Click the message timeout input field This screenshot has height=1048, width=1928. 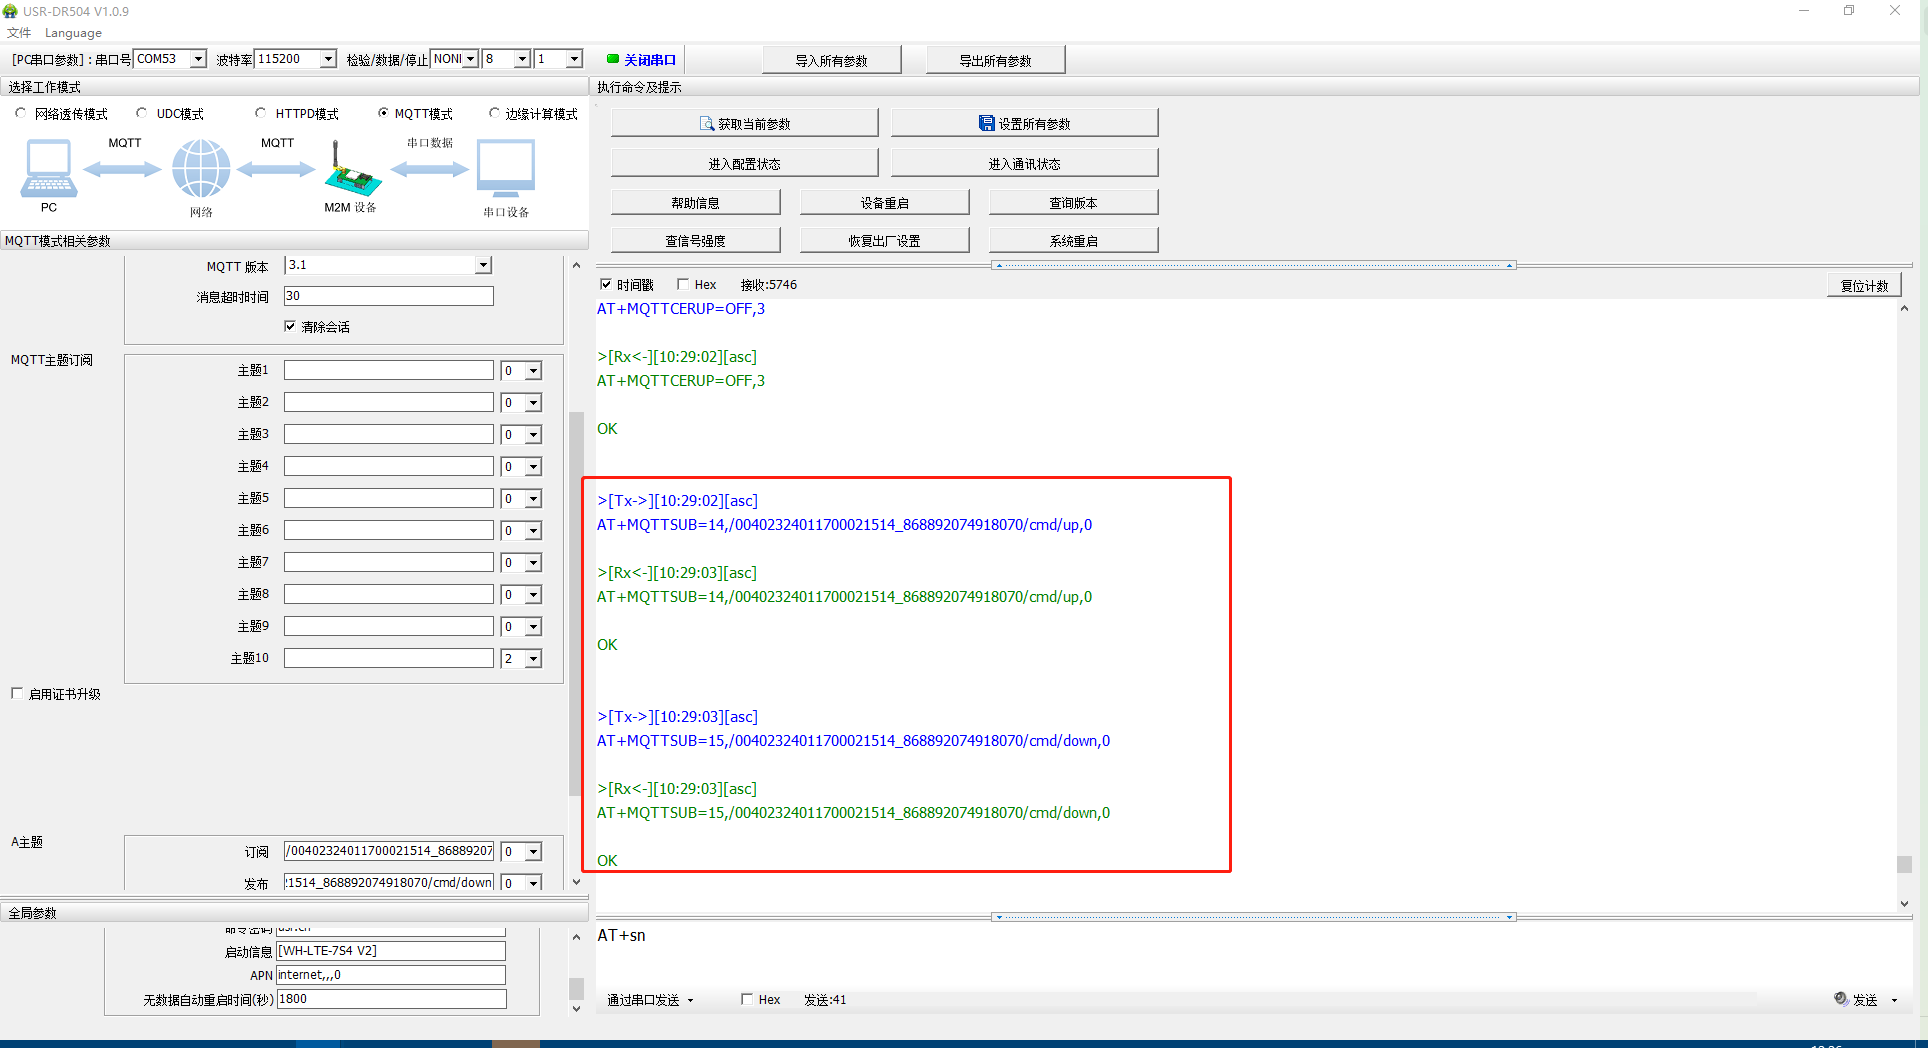388,296
